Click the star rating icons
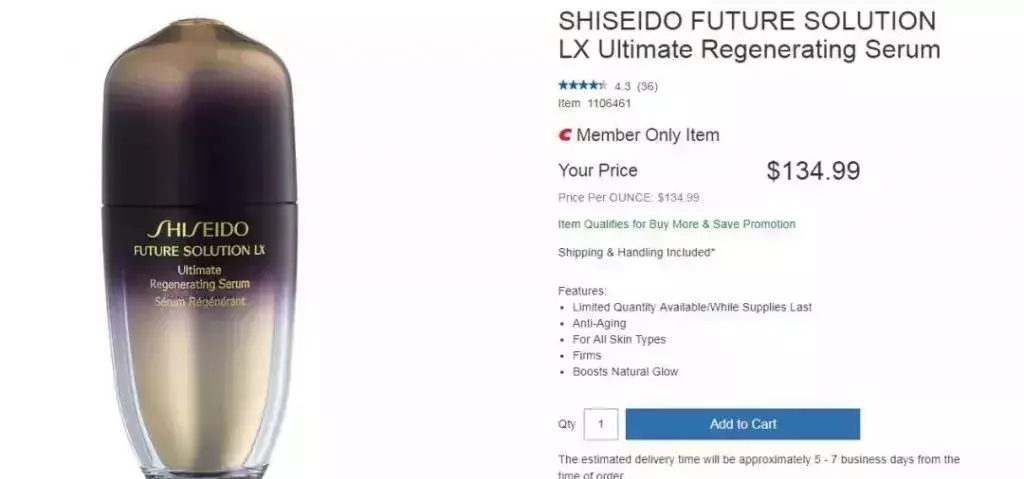Image resolution: width=1024 pixels, height=479 pixels. click(x=582, y=86)
